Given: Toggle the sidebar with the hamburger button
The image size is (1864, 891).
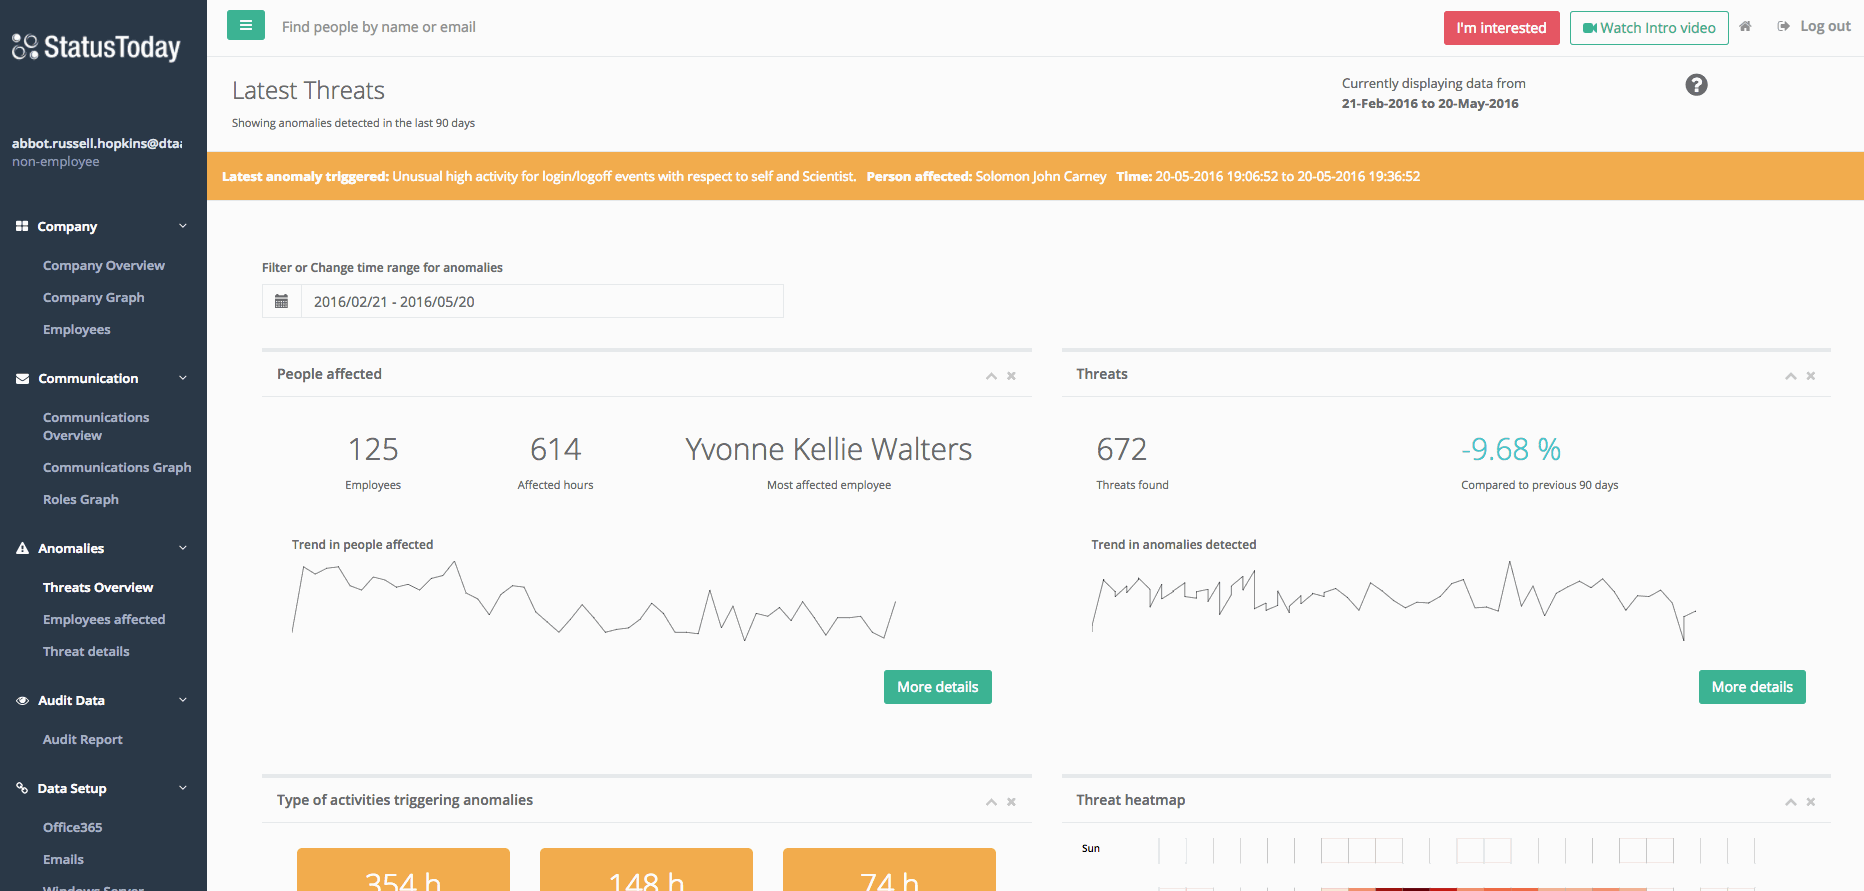Looking at the screenshot, I should tap(246, 25).
